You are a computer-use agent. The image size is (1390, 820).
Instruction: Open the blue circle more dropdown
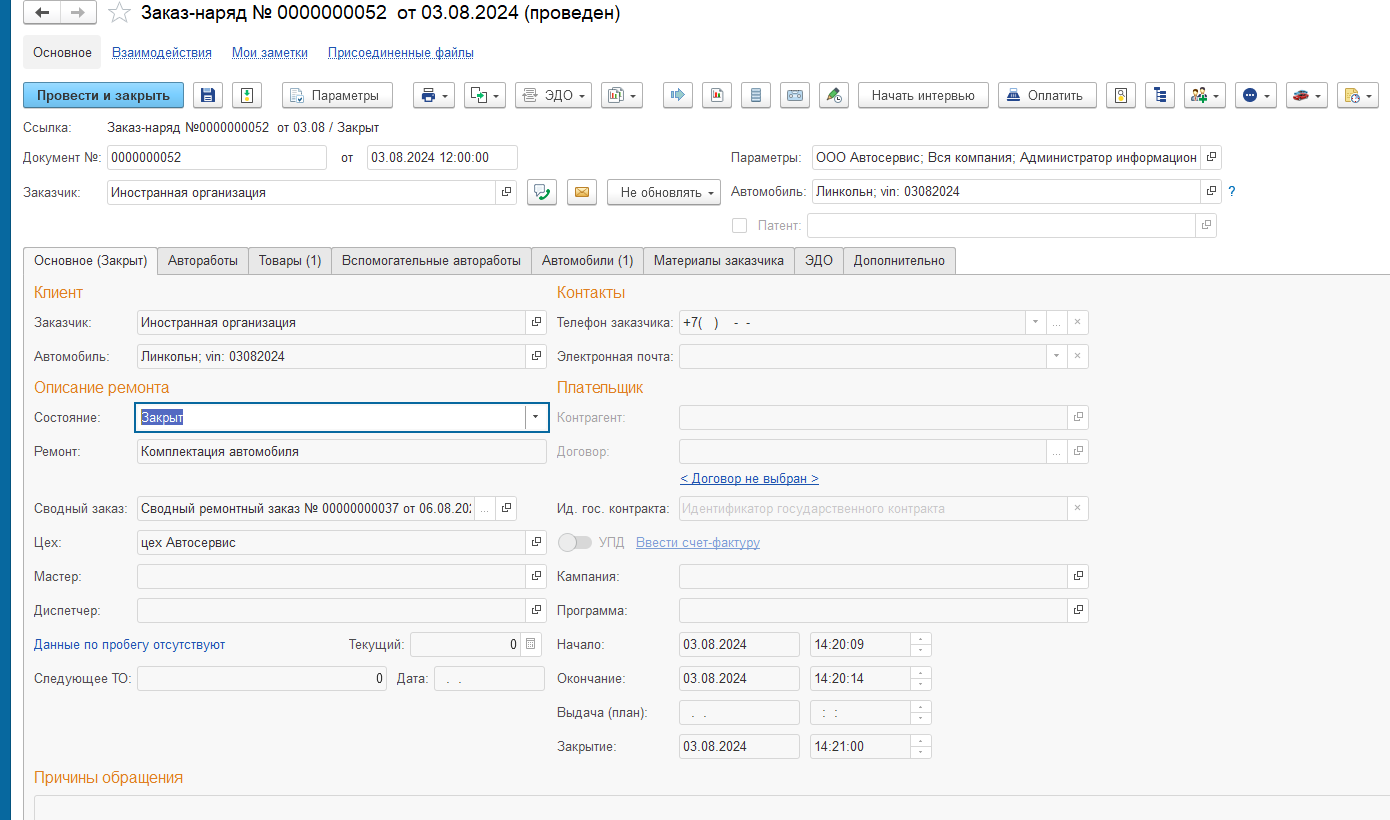(x=1256, y=95)
